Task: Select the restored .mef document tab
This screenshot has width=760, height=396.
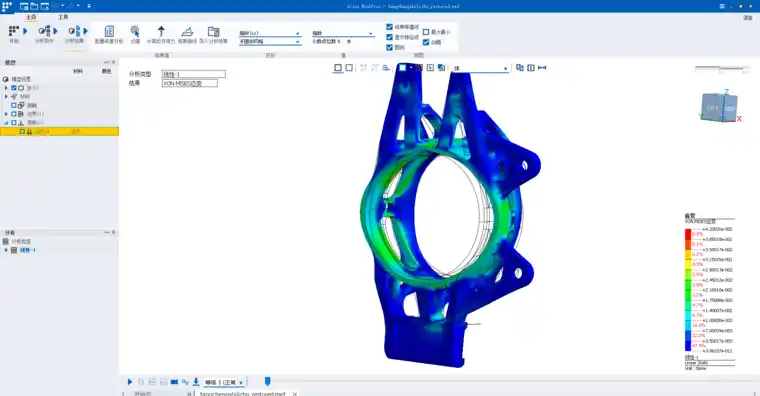Action: click(x=242, y=394)
